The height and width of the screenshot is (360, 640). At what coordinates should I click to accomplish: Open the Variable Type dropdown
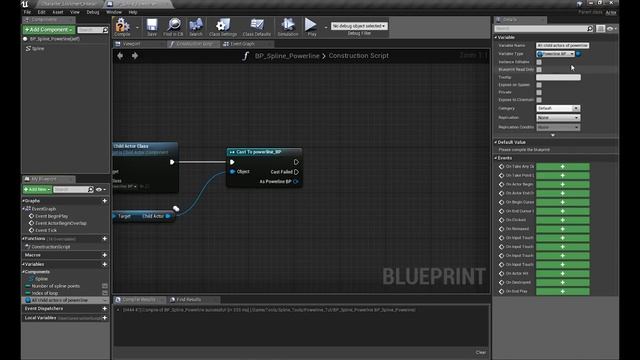point(556,54)
